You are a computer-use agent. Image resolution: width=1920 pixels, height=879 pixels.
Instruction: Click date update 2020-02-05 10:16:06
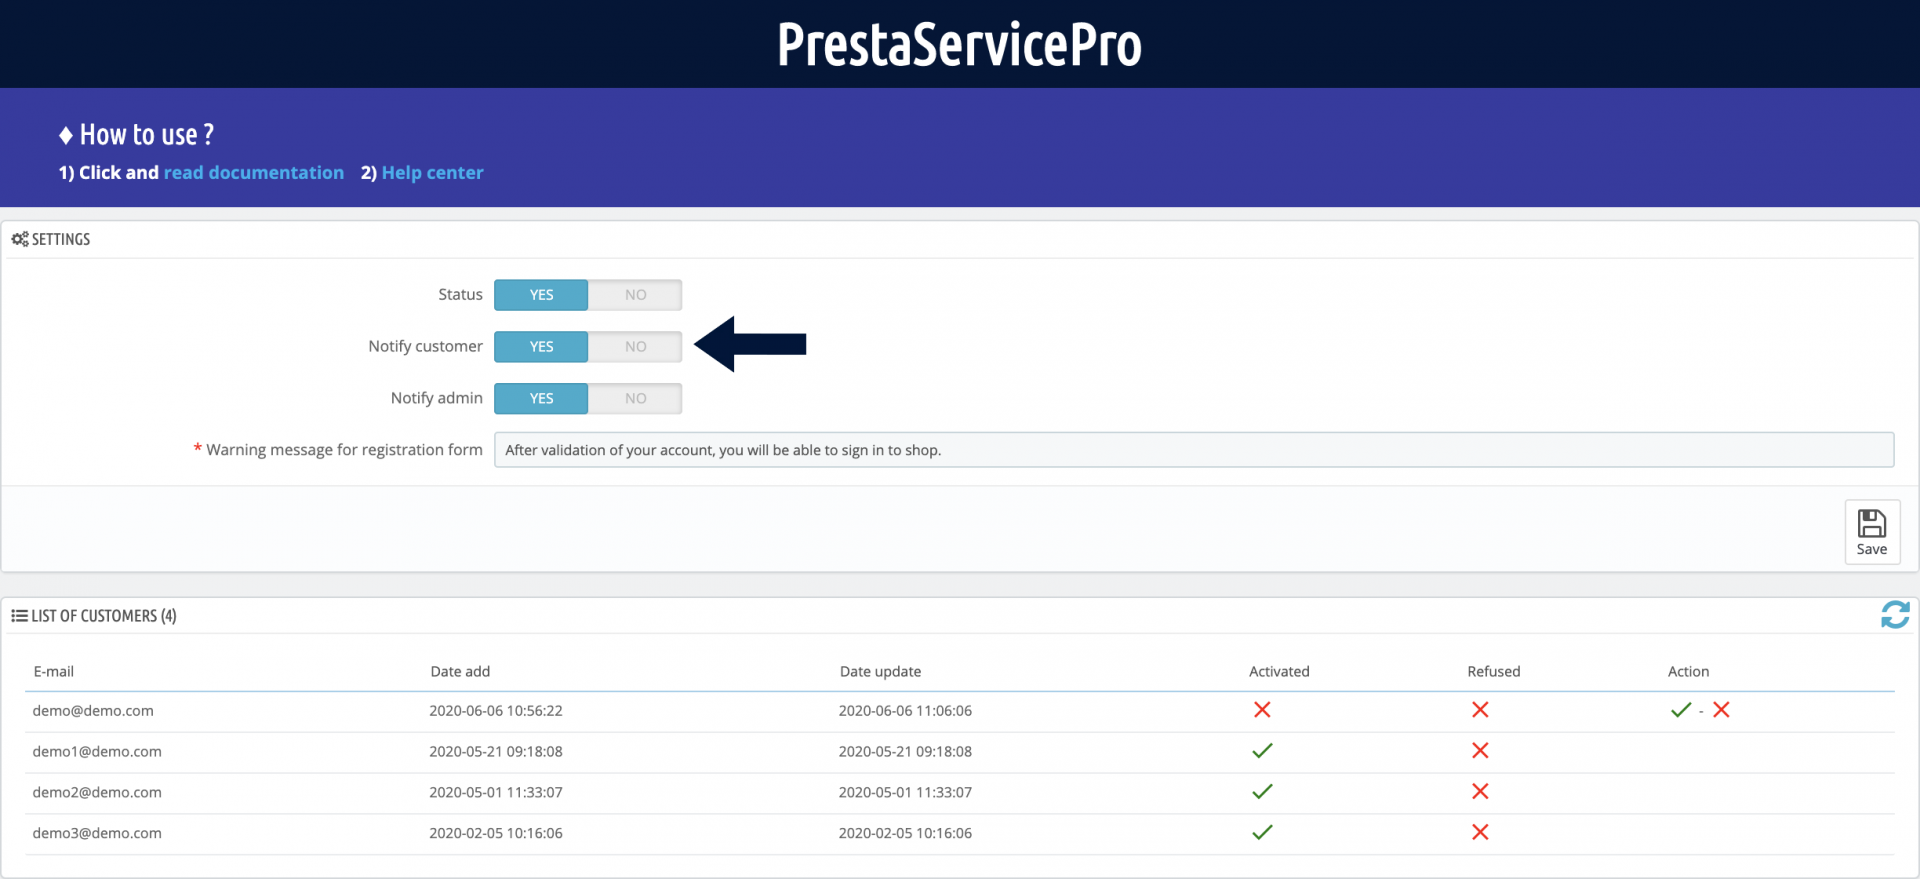click(905, 833)
